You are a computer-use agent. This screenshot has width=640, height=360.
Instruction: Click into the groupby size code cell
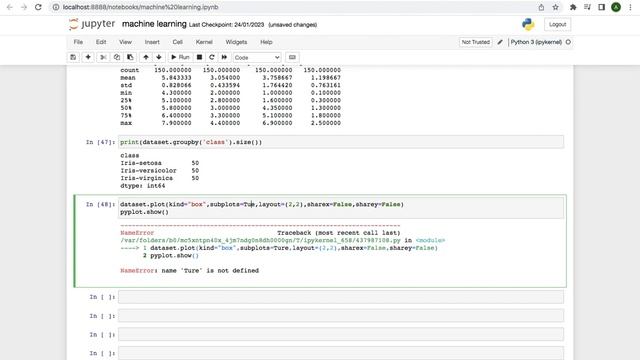(x=341, y=142)
